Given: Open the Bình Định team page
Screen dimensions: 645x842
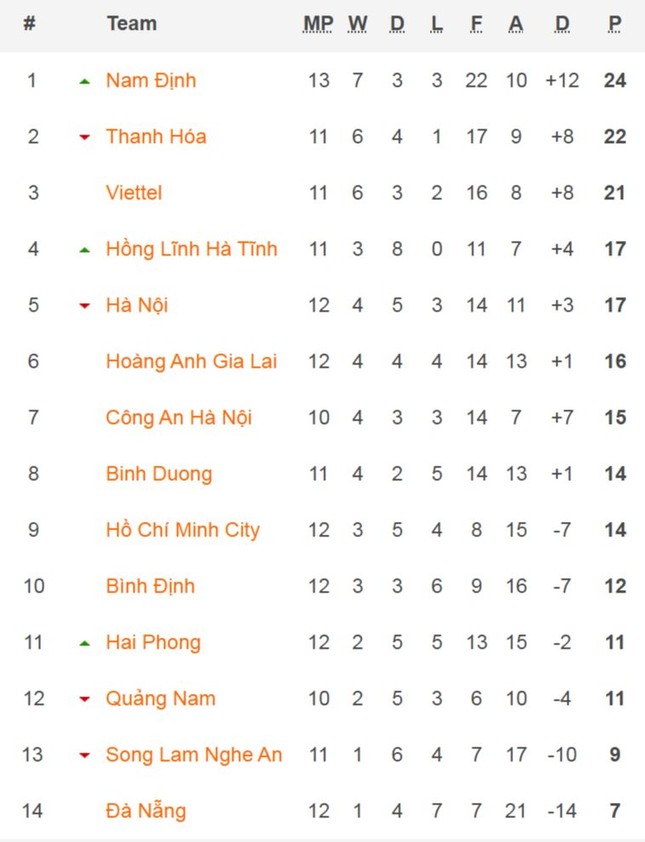Looking at the screenshot, I should 150,586.
